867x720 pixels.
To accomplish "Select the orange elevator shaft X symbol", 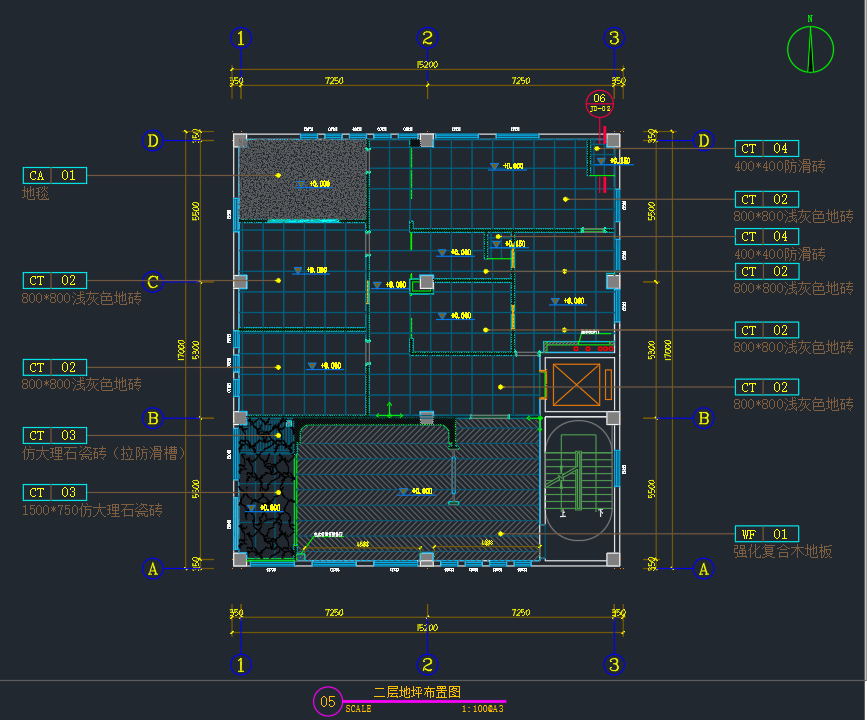I will pyautogui.click(x=576, y=384).
